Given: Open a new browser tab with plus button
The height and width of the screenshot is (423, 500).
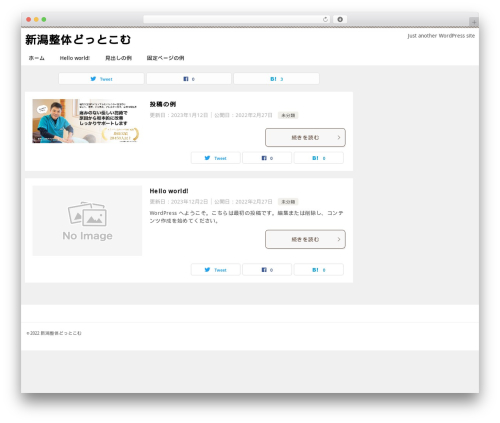Looking at the screenshot, I should [474, 22].
